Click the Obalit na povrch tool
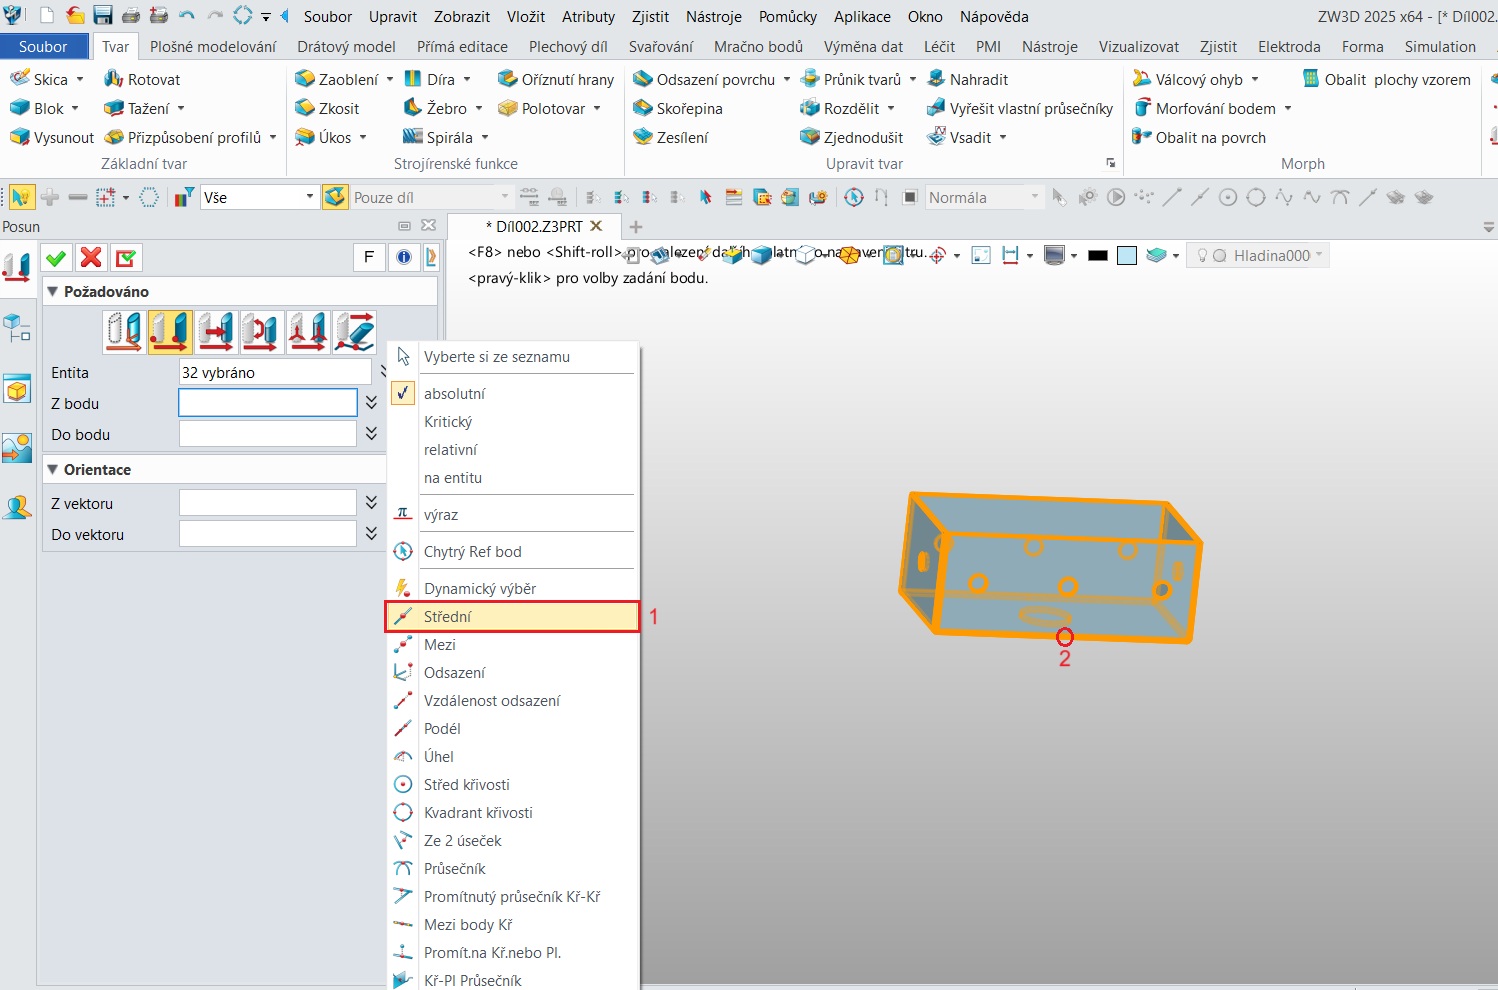This screenshot has width=1498, height=990. point(1199,137)
